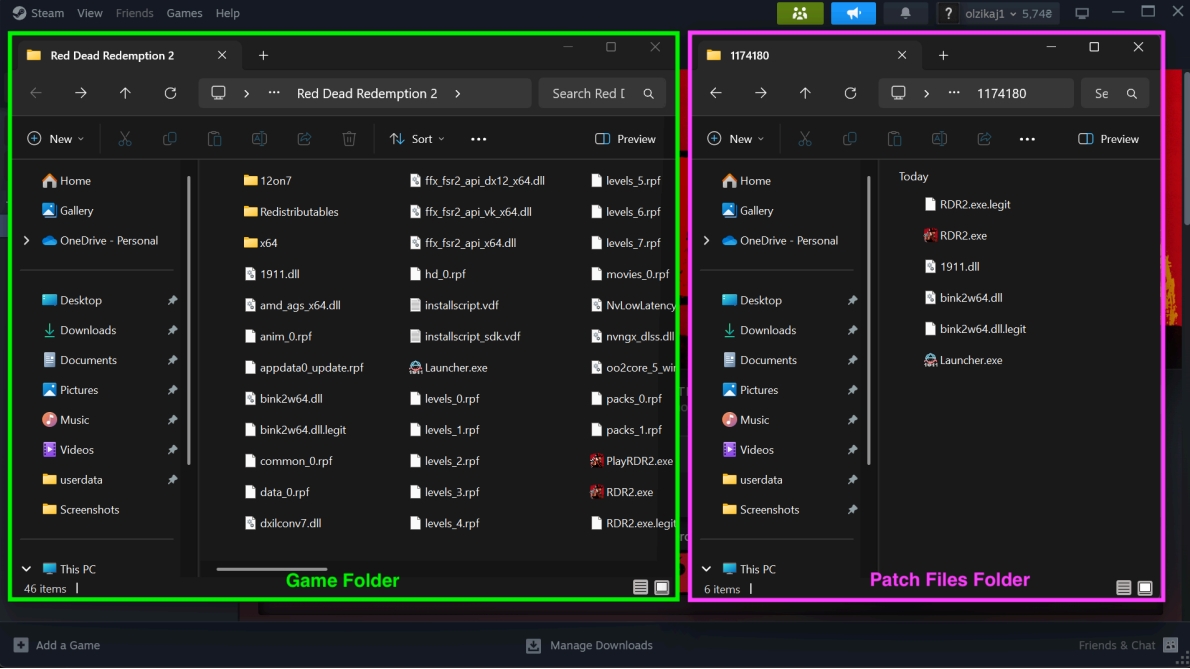The width and height of the screenshot is (1190, 669).
Task: Switch to large icons view in game folder window
Action: 662,588
